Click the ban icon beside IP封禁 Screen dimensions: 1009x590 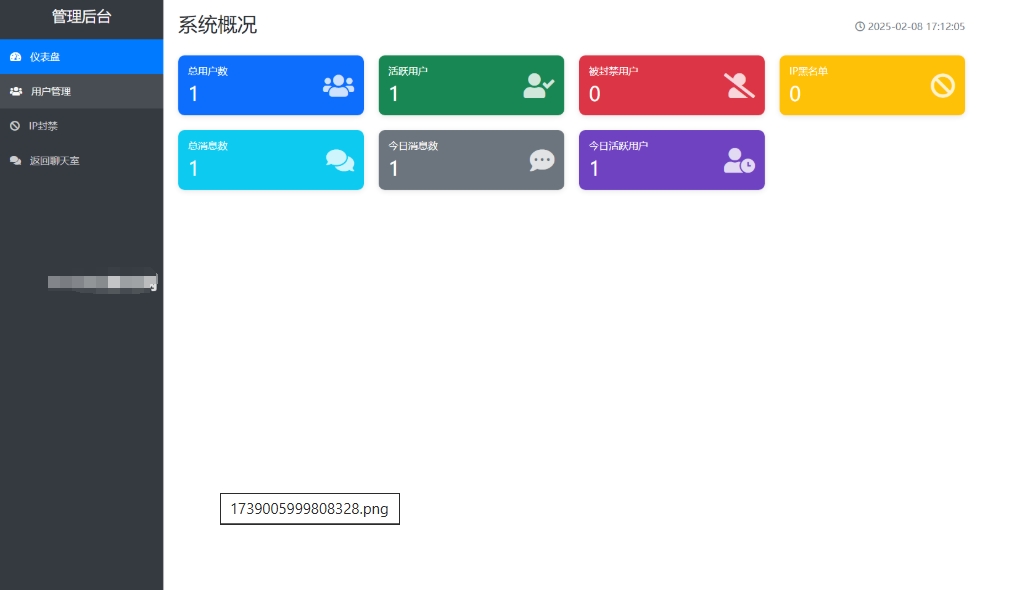tap(15, 126)
